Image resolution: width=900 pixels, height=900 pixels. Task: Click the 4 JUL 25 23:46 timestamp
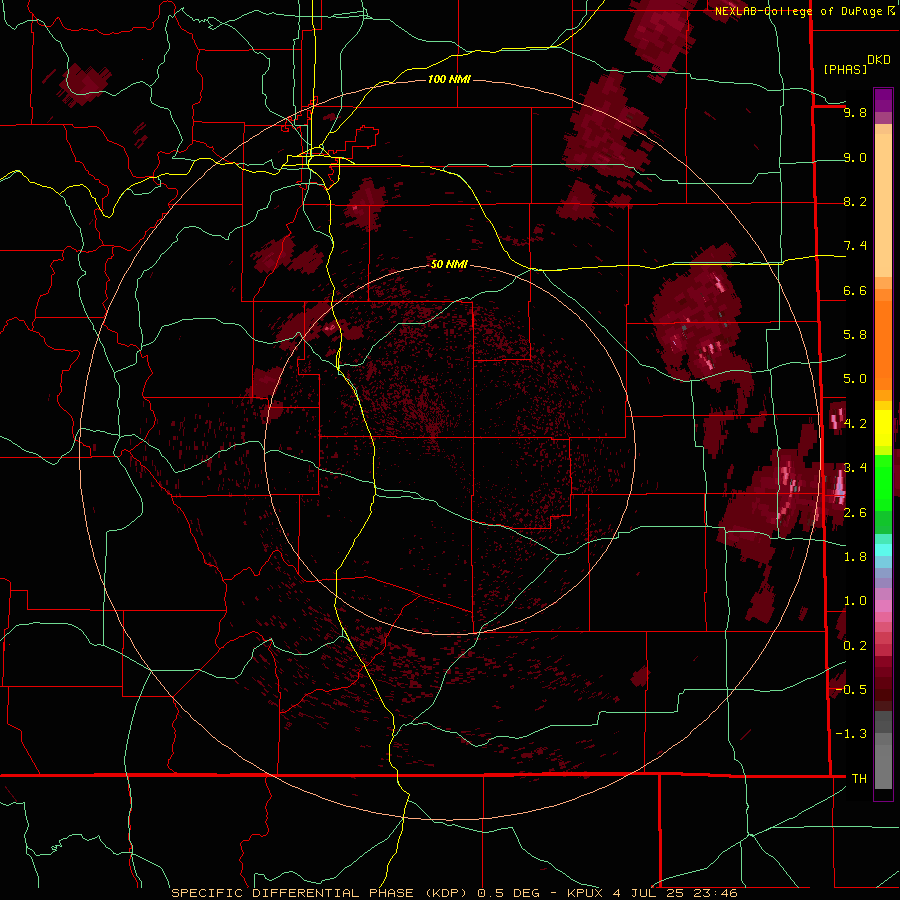click(x=675, y=893)
